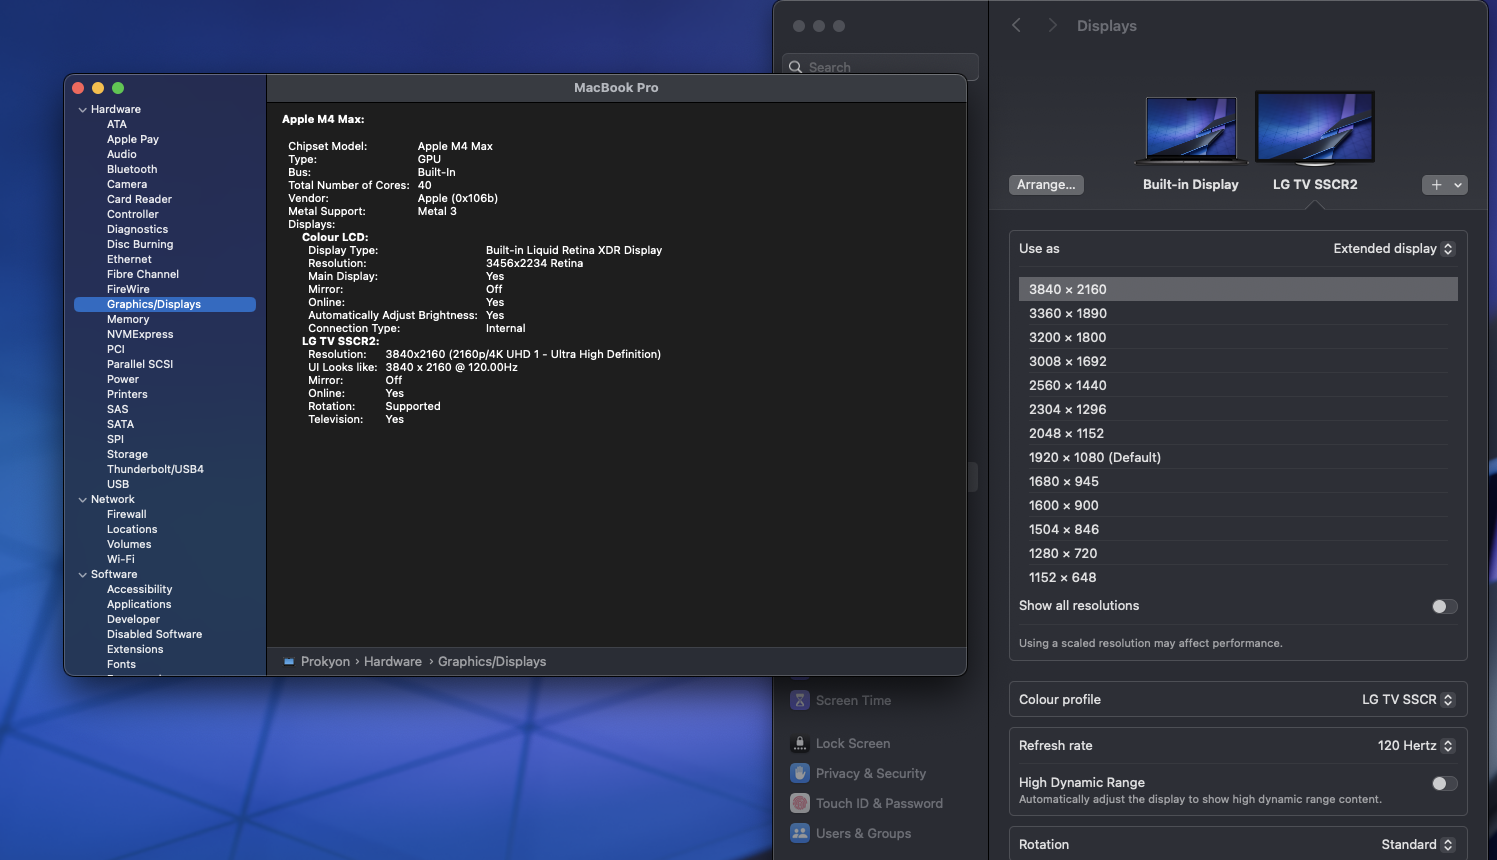Select Camera in the Hardware list
Image resolution: width=1497 pixels, height=860 pixels.
tap(127, 184)
